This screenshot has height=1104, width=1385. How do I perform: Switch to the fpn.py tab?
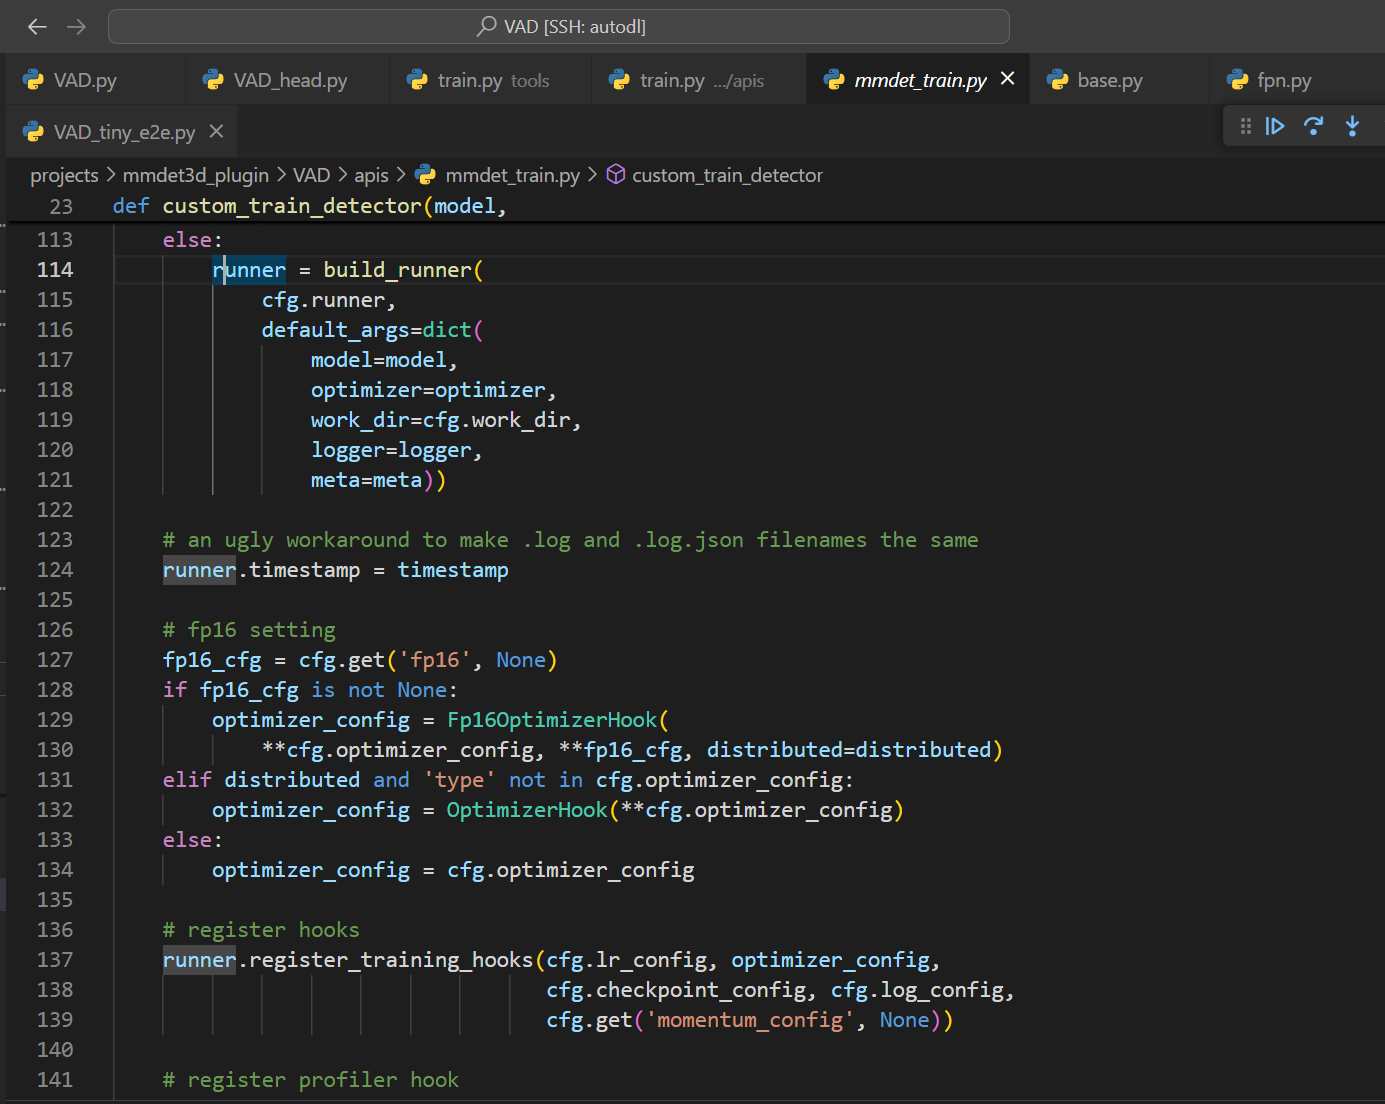(x=1283, y=81)
